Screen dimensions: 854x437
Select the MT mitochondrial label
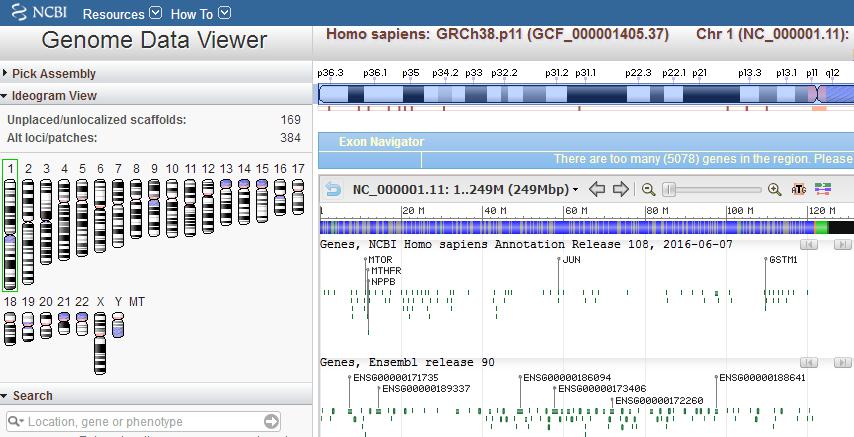click(137, 302)
